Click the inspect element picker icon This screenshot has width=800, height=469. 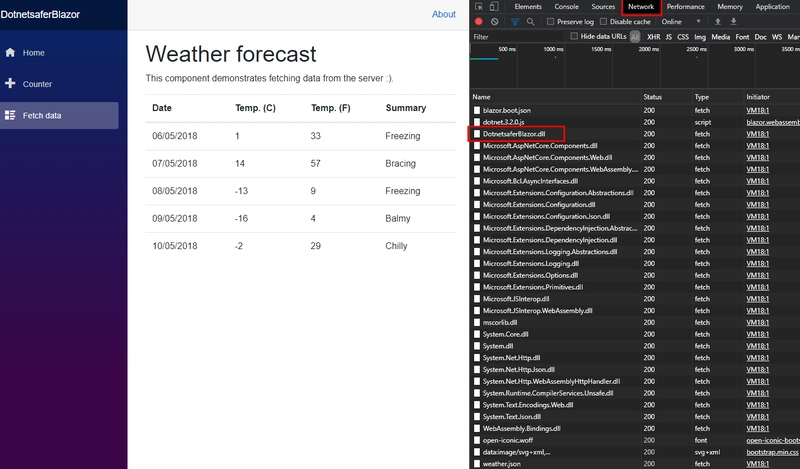[480, 7]
